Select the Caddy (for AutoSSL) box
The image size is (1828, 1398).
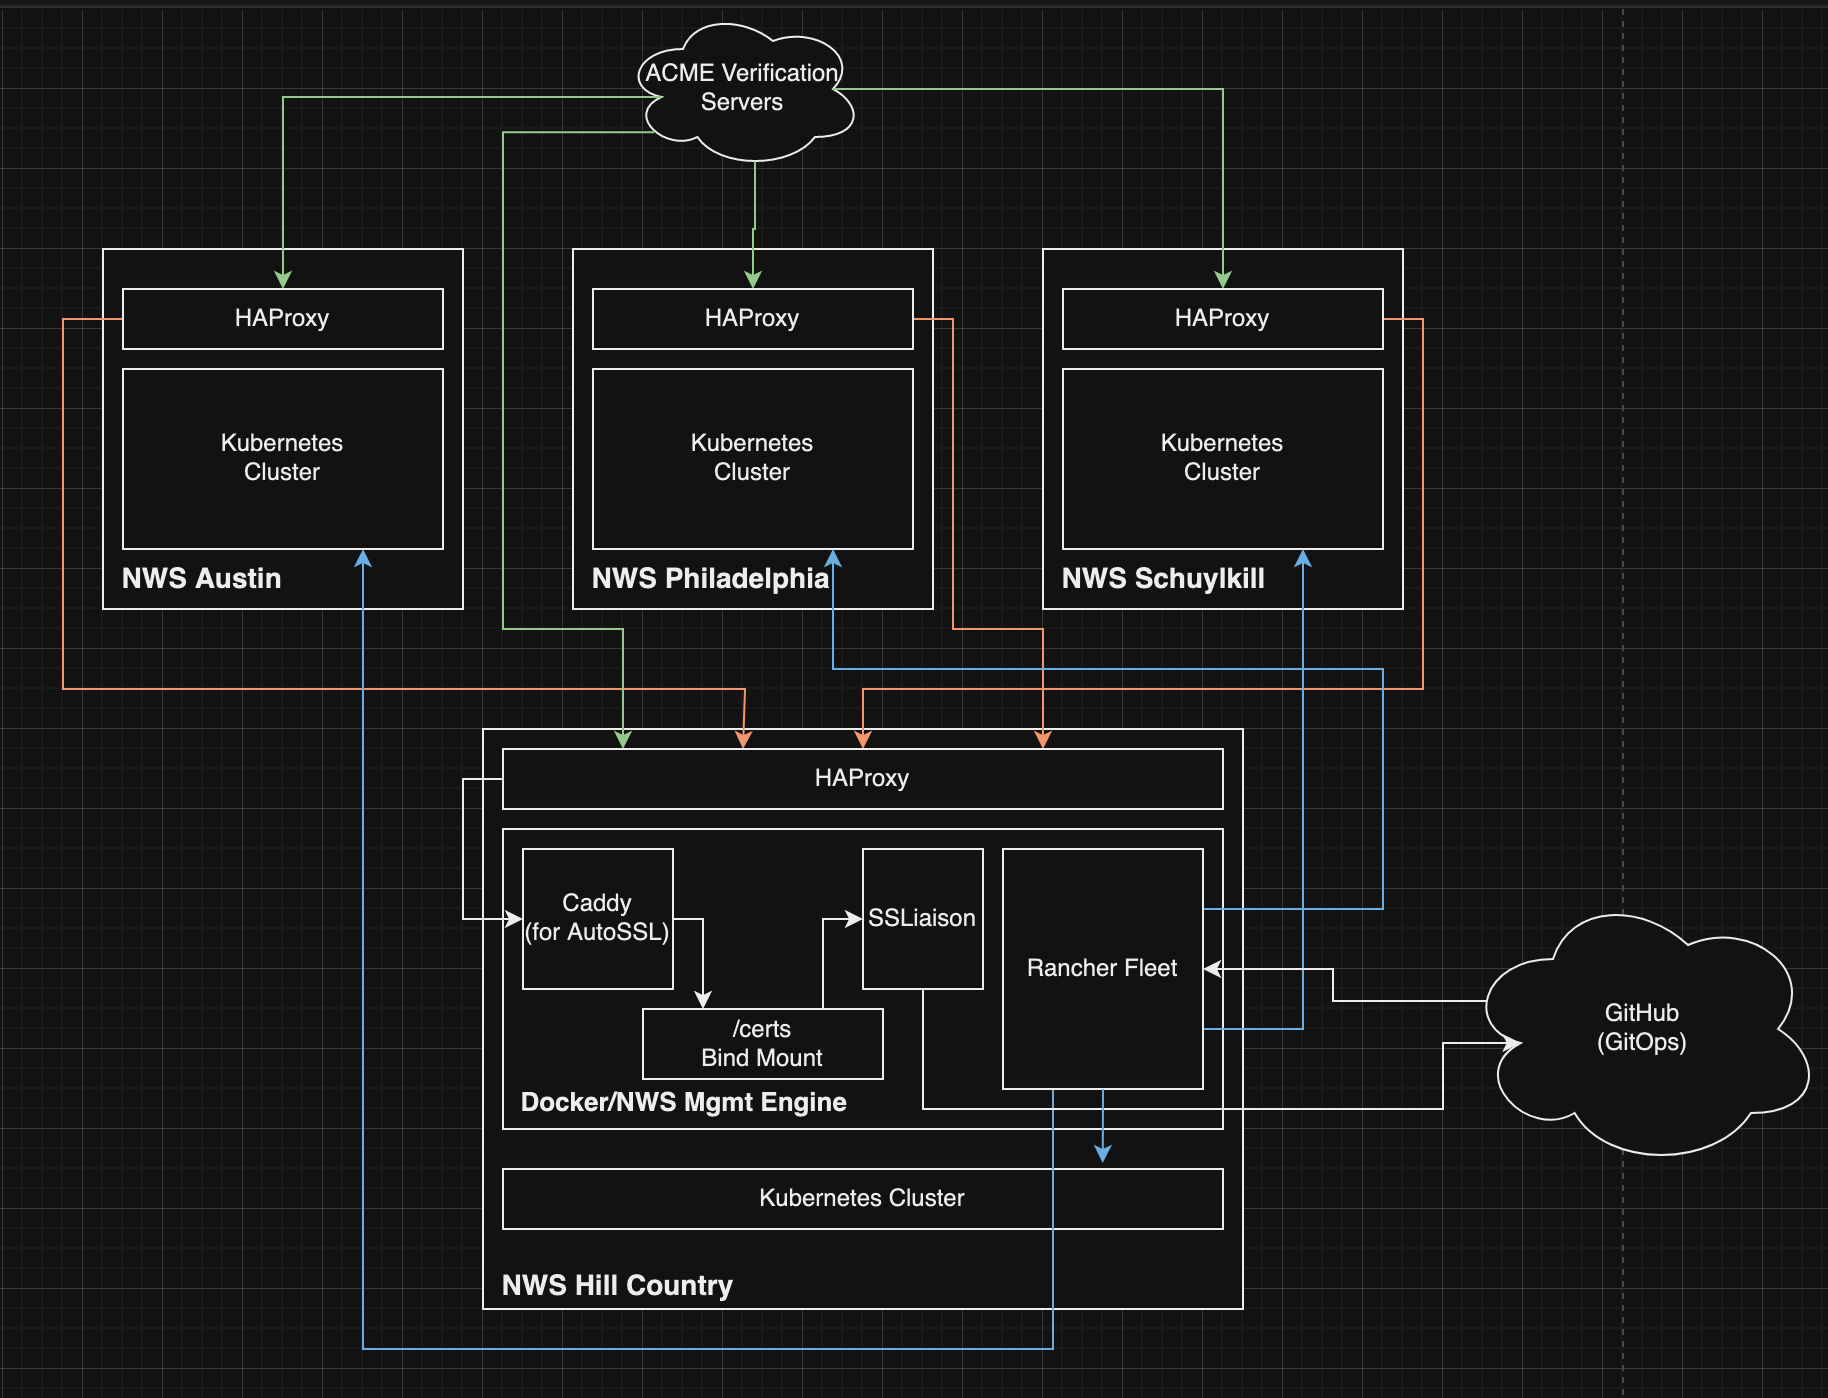597,918
